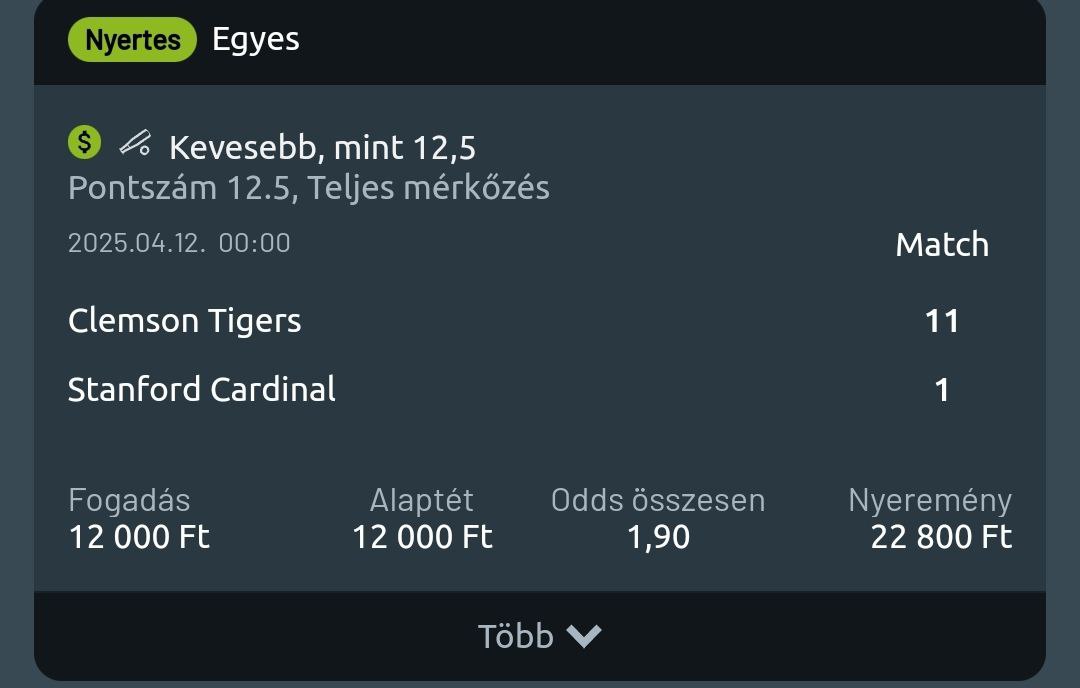Click the Nyeremény label
The width and height of the screenshot is (1080, 688).
tap(930, 500)
